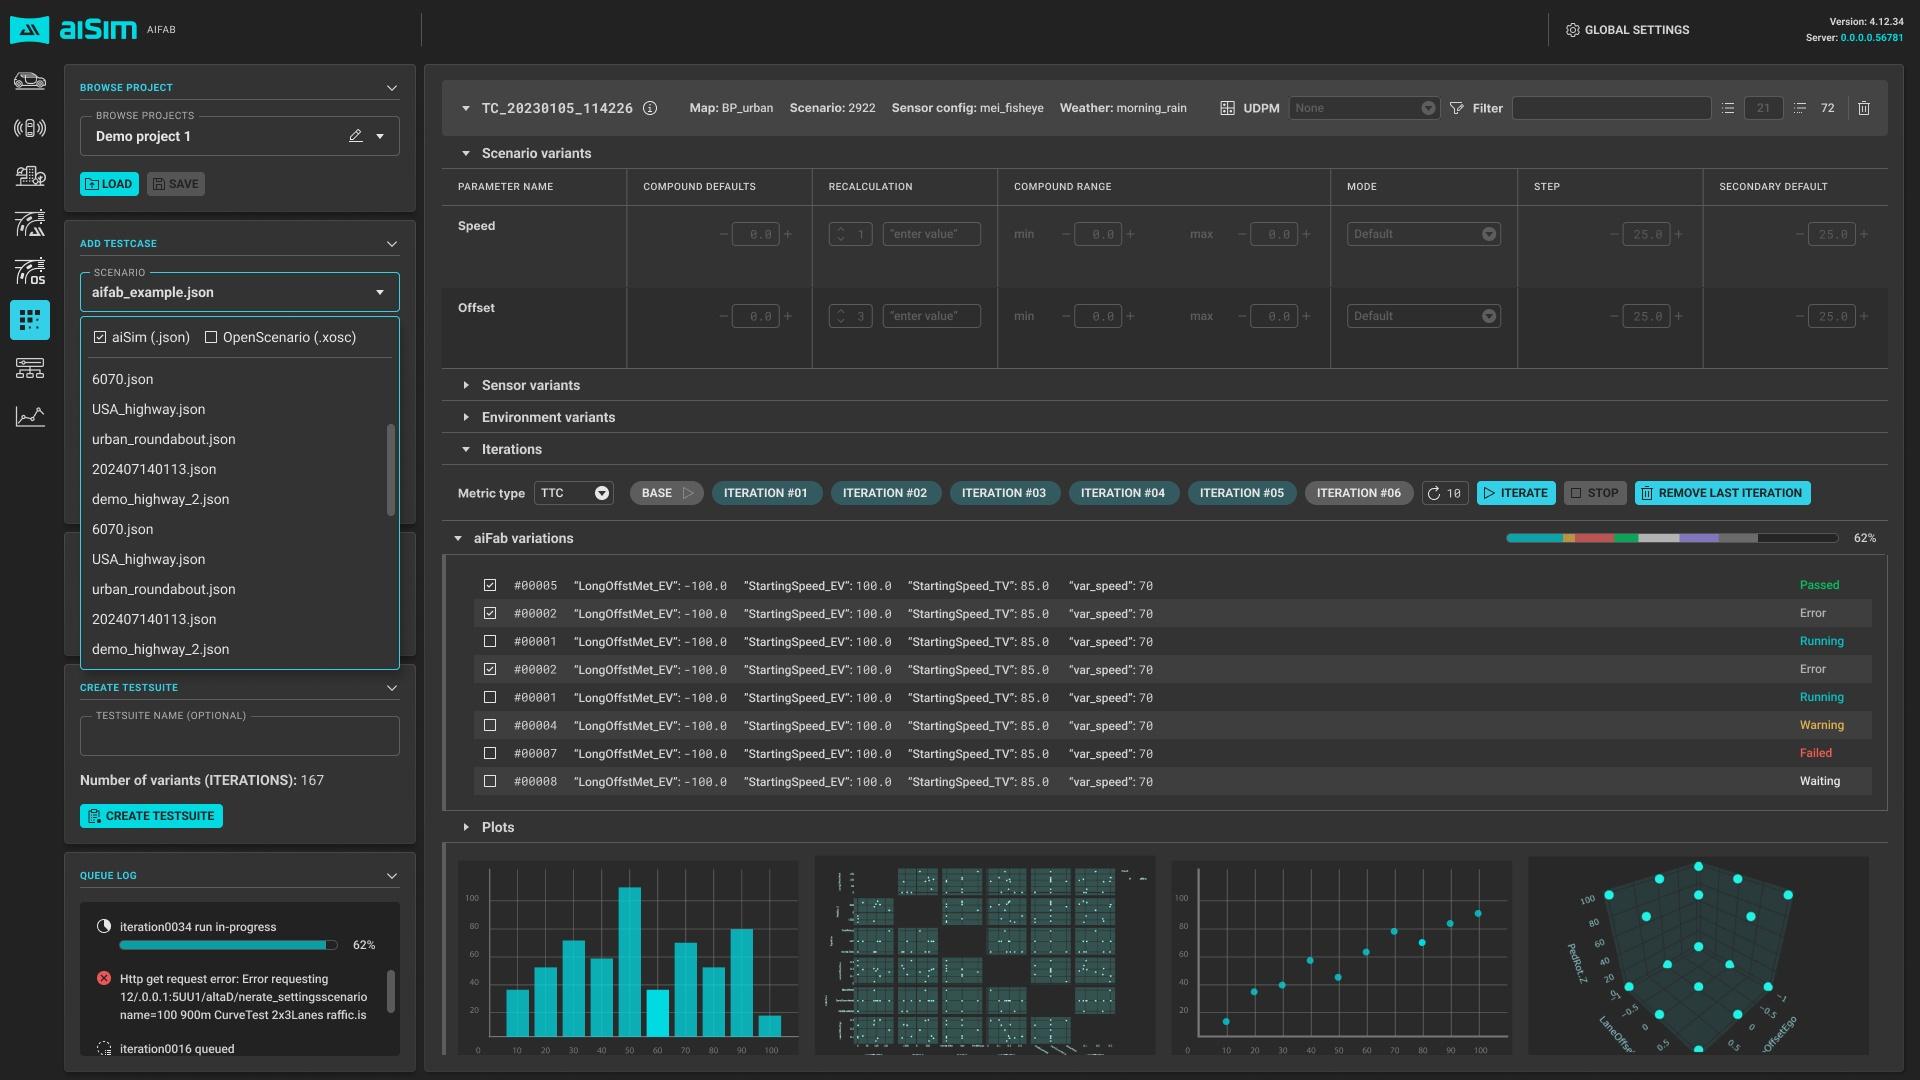Select the aiFab grid sidebar icon
The image size is (1920, 1080).
30,320
